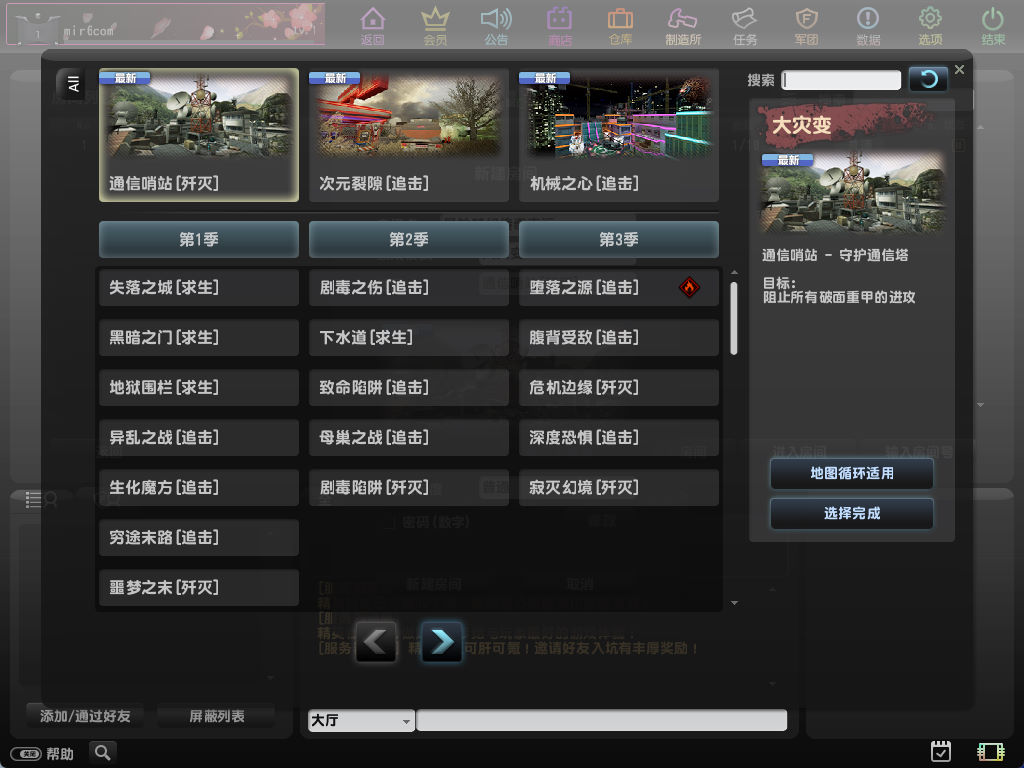Choose the 通信哨站 [歼灭] map card

[199, 135]
